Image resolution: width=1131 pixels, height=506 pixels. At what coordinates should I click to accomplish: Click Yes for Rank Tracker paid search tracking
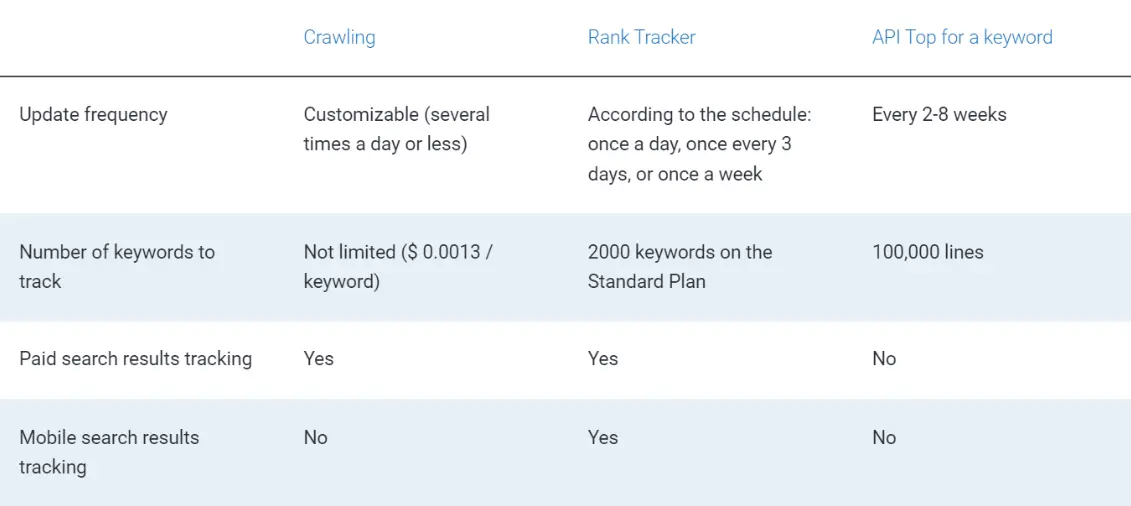603,359
